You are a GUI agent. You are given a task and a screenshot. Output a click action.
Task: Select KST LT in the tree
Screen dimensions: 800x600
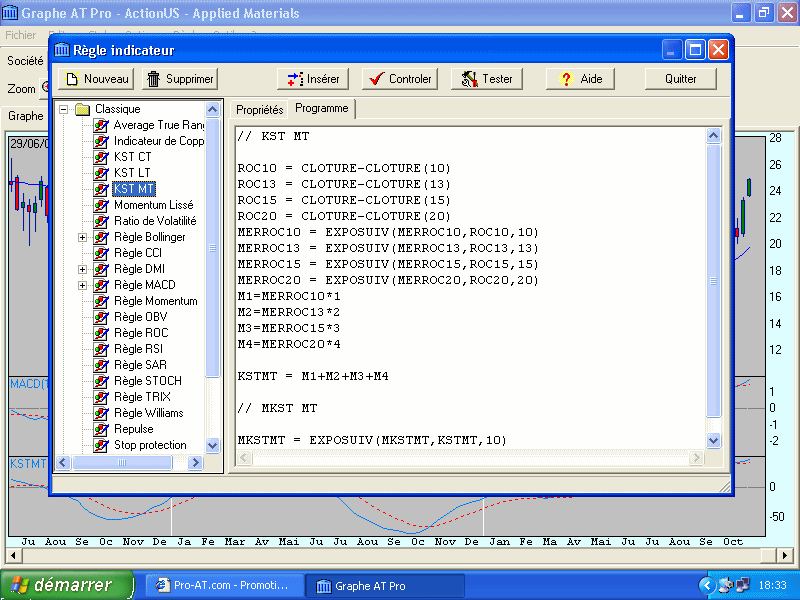[132, 173]
